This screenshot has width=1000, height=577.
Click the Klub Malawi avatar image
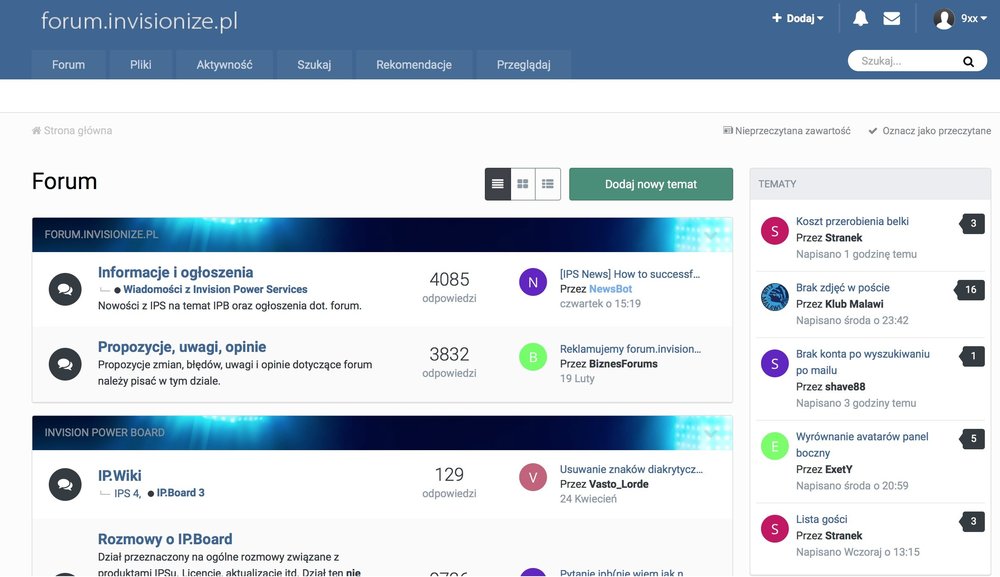tap(774, 297)
